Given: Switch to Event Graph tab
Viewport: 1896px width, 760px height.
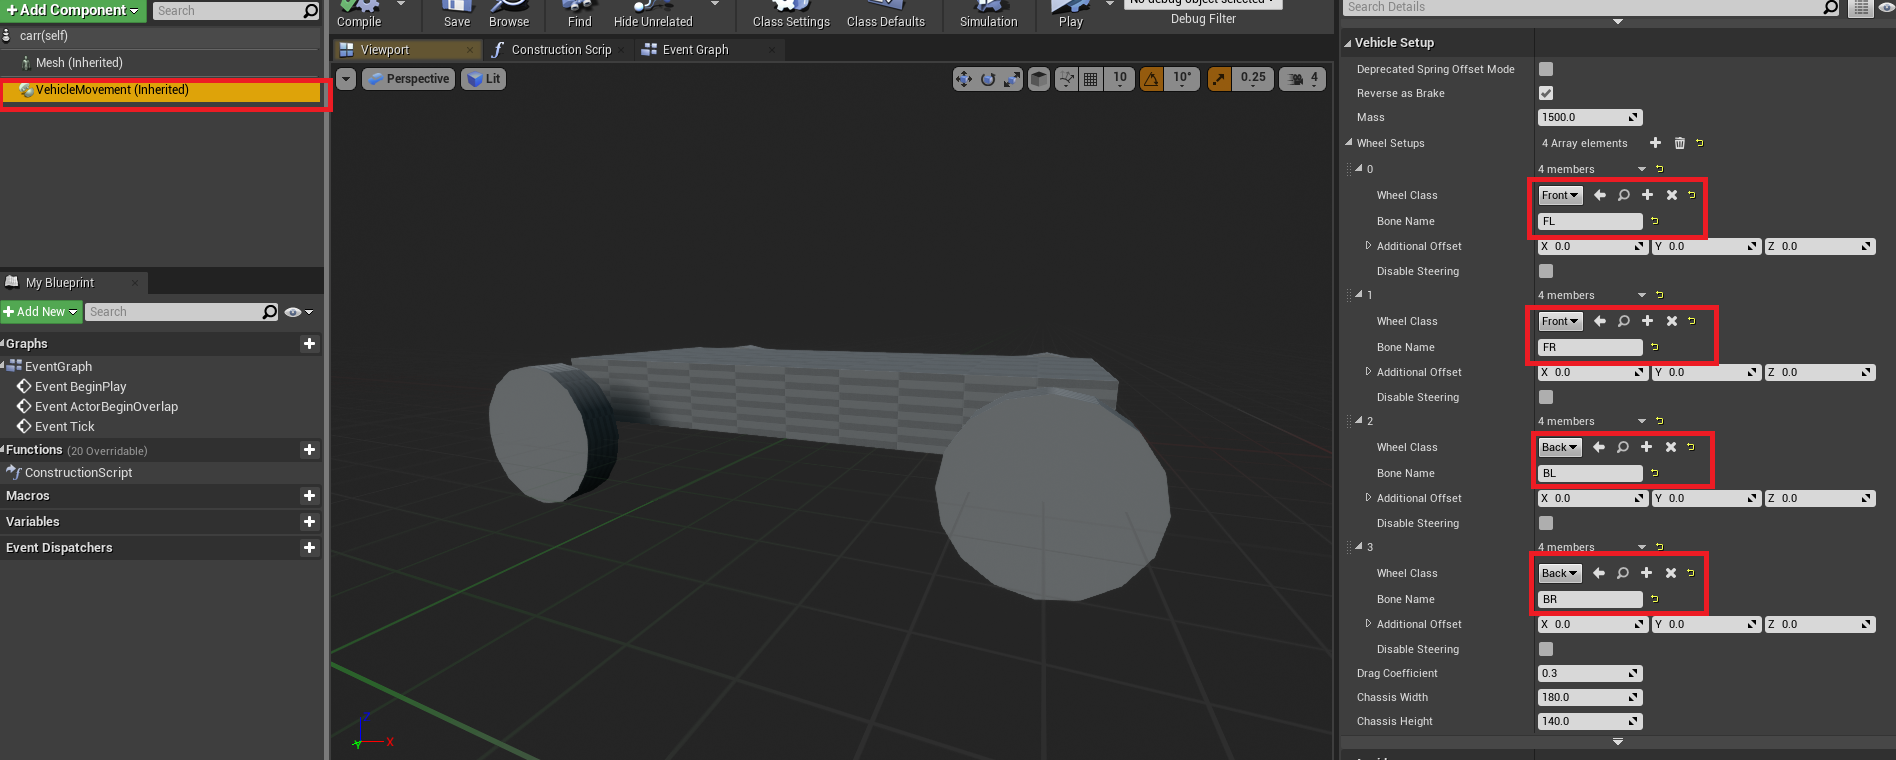Looking at the screenshot, I should pyautogui.click(x=707, y=49).
